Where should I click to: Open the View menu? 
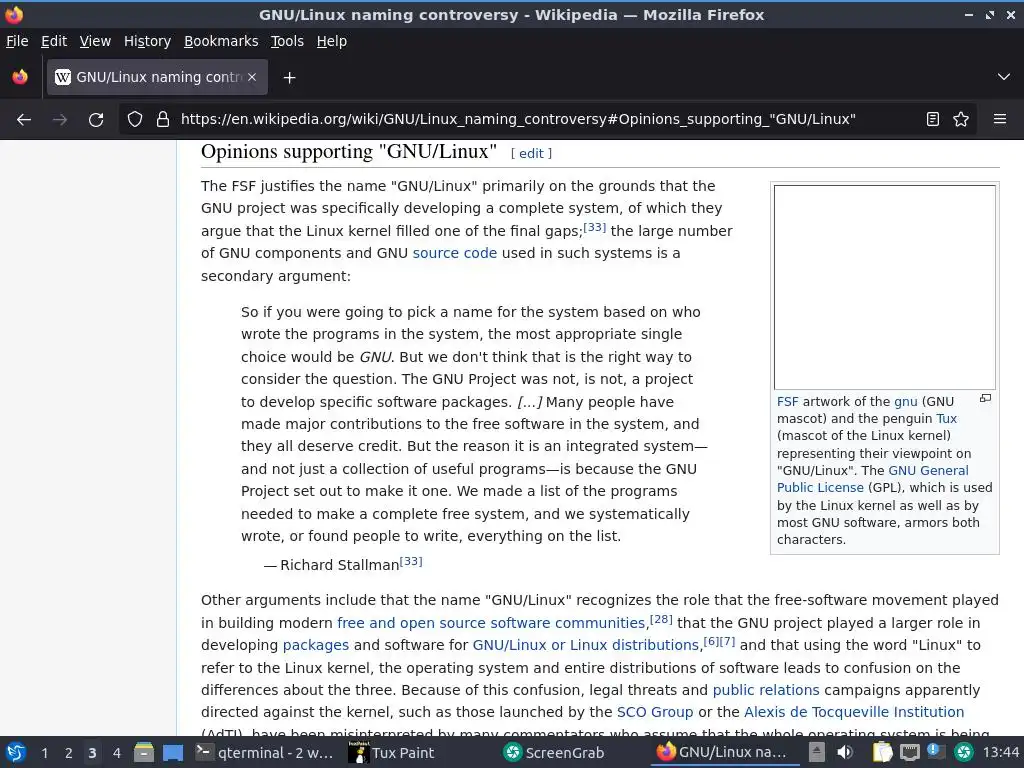click(x=95, y=41)
